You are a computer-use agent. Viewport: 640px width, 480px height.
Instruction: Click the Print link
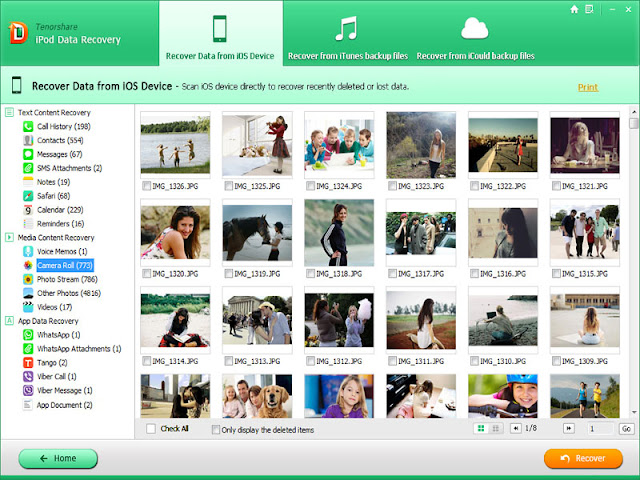(x=588, y=87)
